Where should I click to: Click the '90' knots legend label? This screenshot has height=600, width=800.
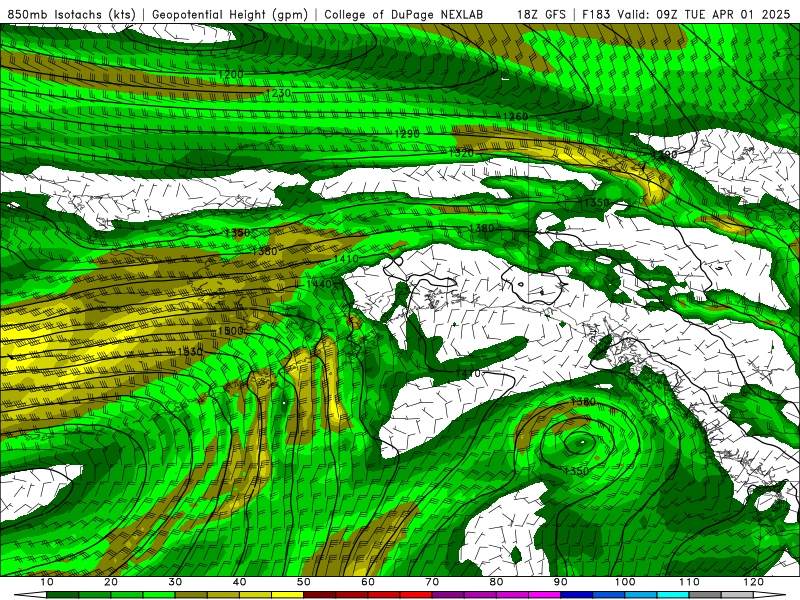coord(561,582)
